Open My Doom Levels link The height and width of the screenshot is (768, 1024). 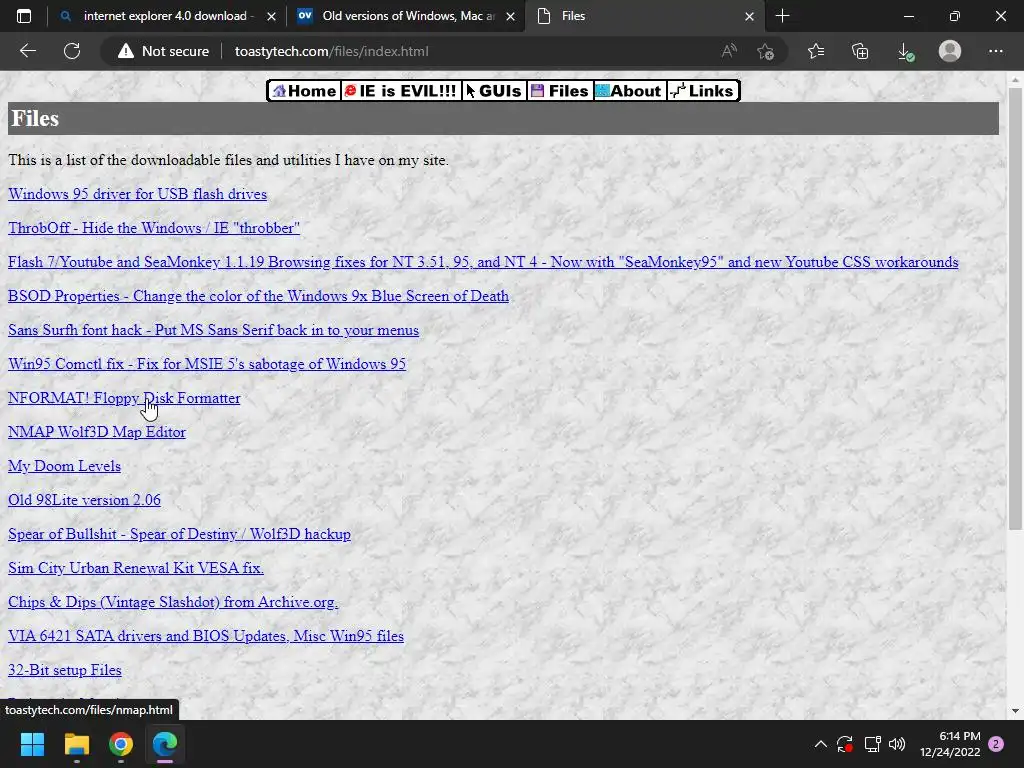coord(64,466)
